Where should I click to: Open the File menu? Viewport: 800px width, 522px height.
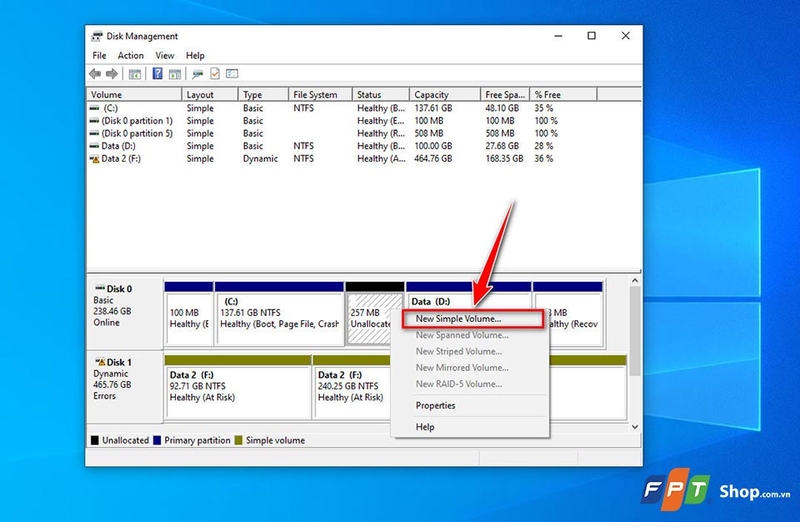click(99, 55)
